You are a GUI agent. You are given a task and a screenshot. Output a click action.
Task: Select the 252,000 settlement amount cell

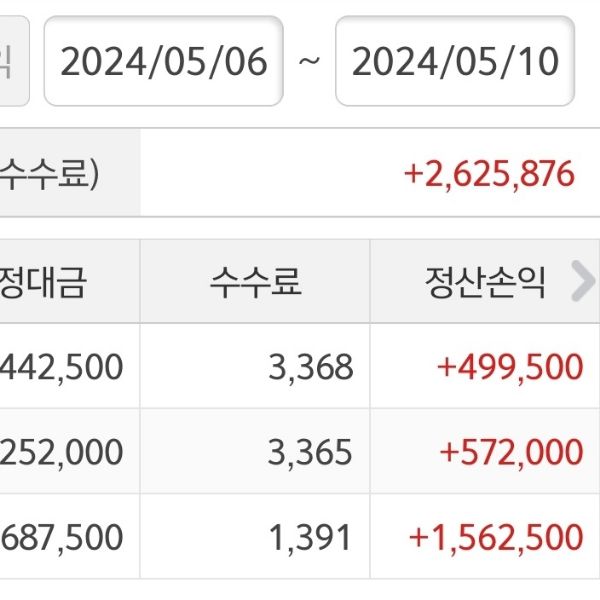[x=62, y=453]
